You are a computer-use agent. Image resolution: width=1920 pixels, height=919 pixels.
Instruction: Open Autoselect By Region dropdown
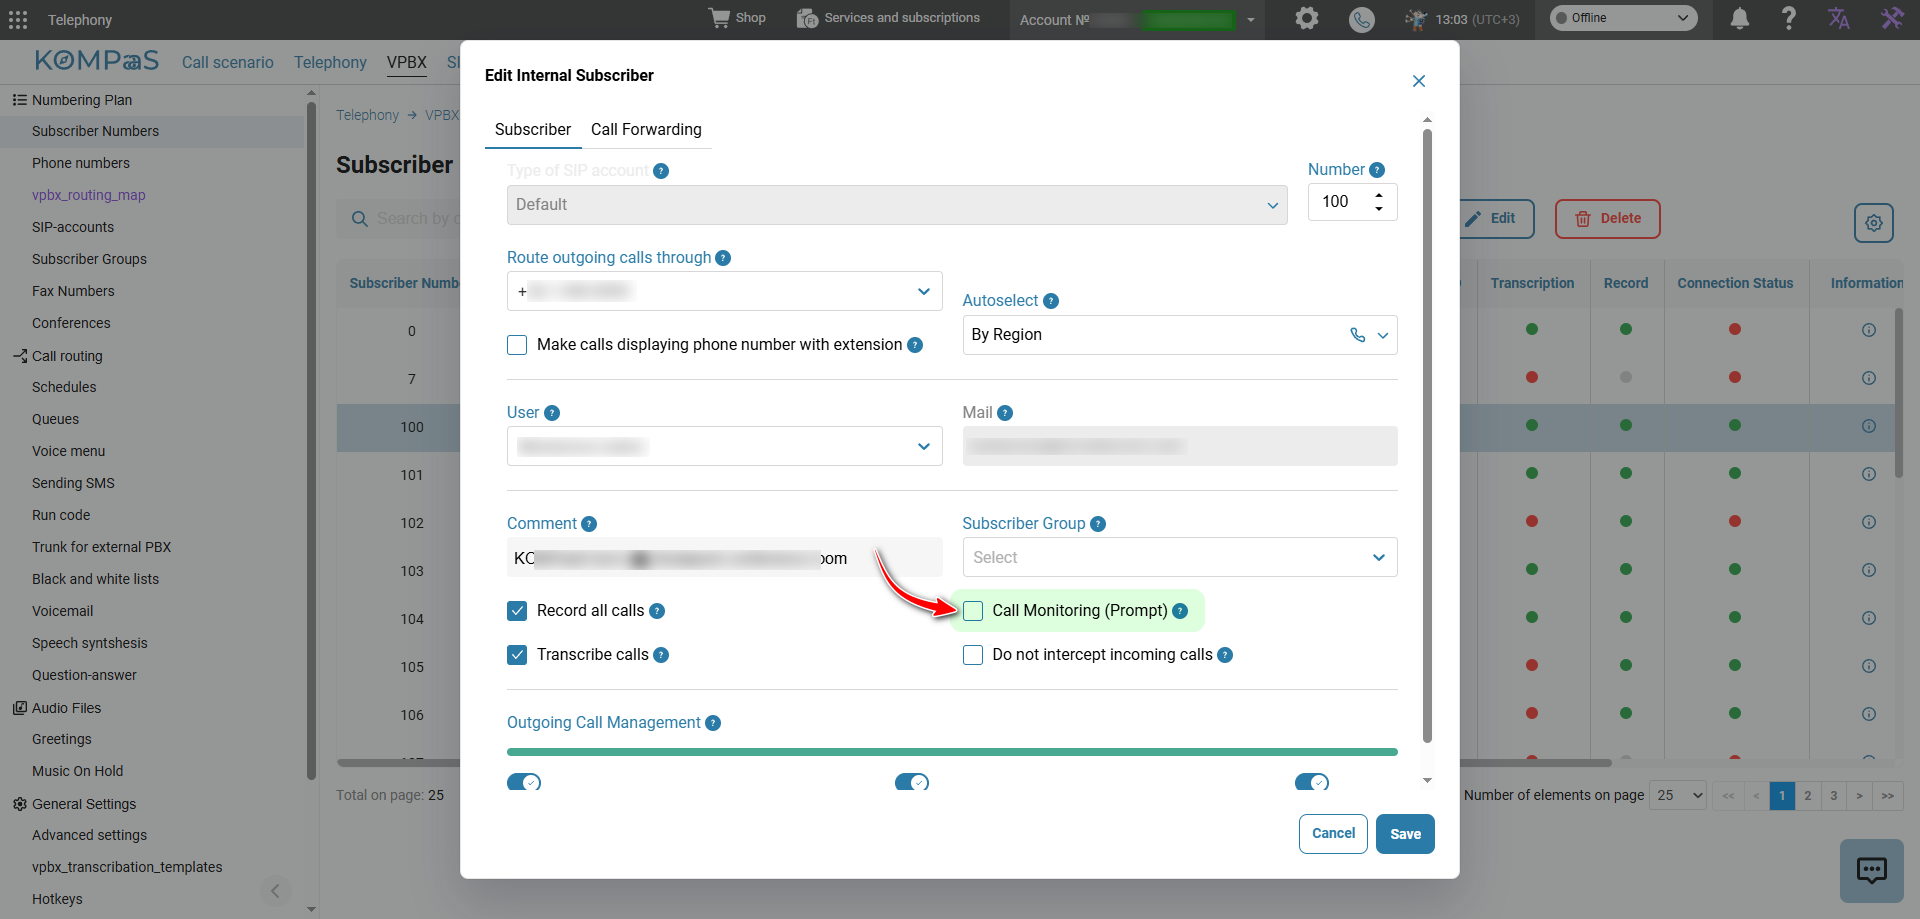[1180, 335]
